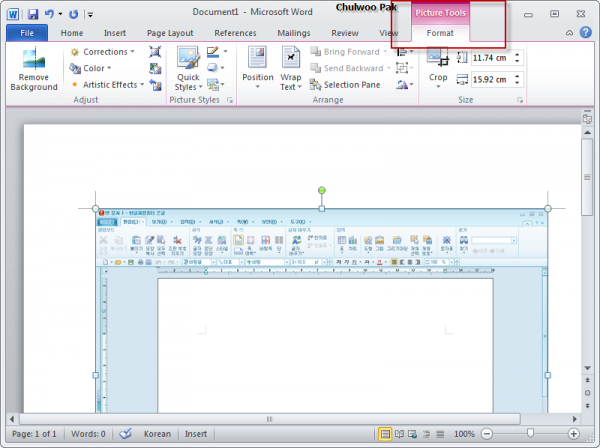Image resolution: width=600 pixels, height=448 pixels.
Task: Click vertical scrollbar down arrow
Action: click(587, 368)
